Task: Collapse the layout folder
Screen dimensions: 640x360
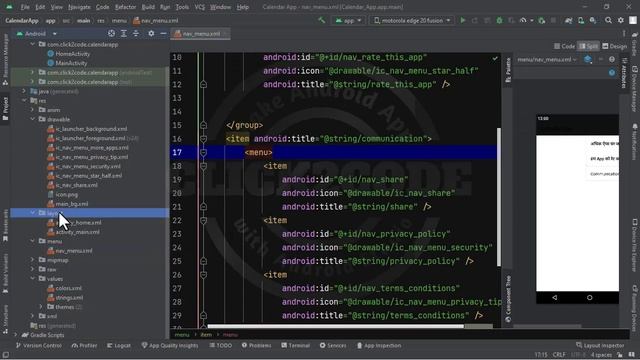Action: point(33,213)
